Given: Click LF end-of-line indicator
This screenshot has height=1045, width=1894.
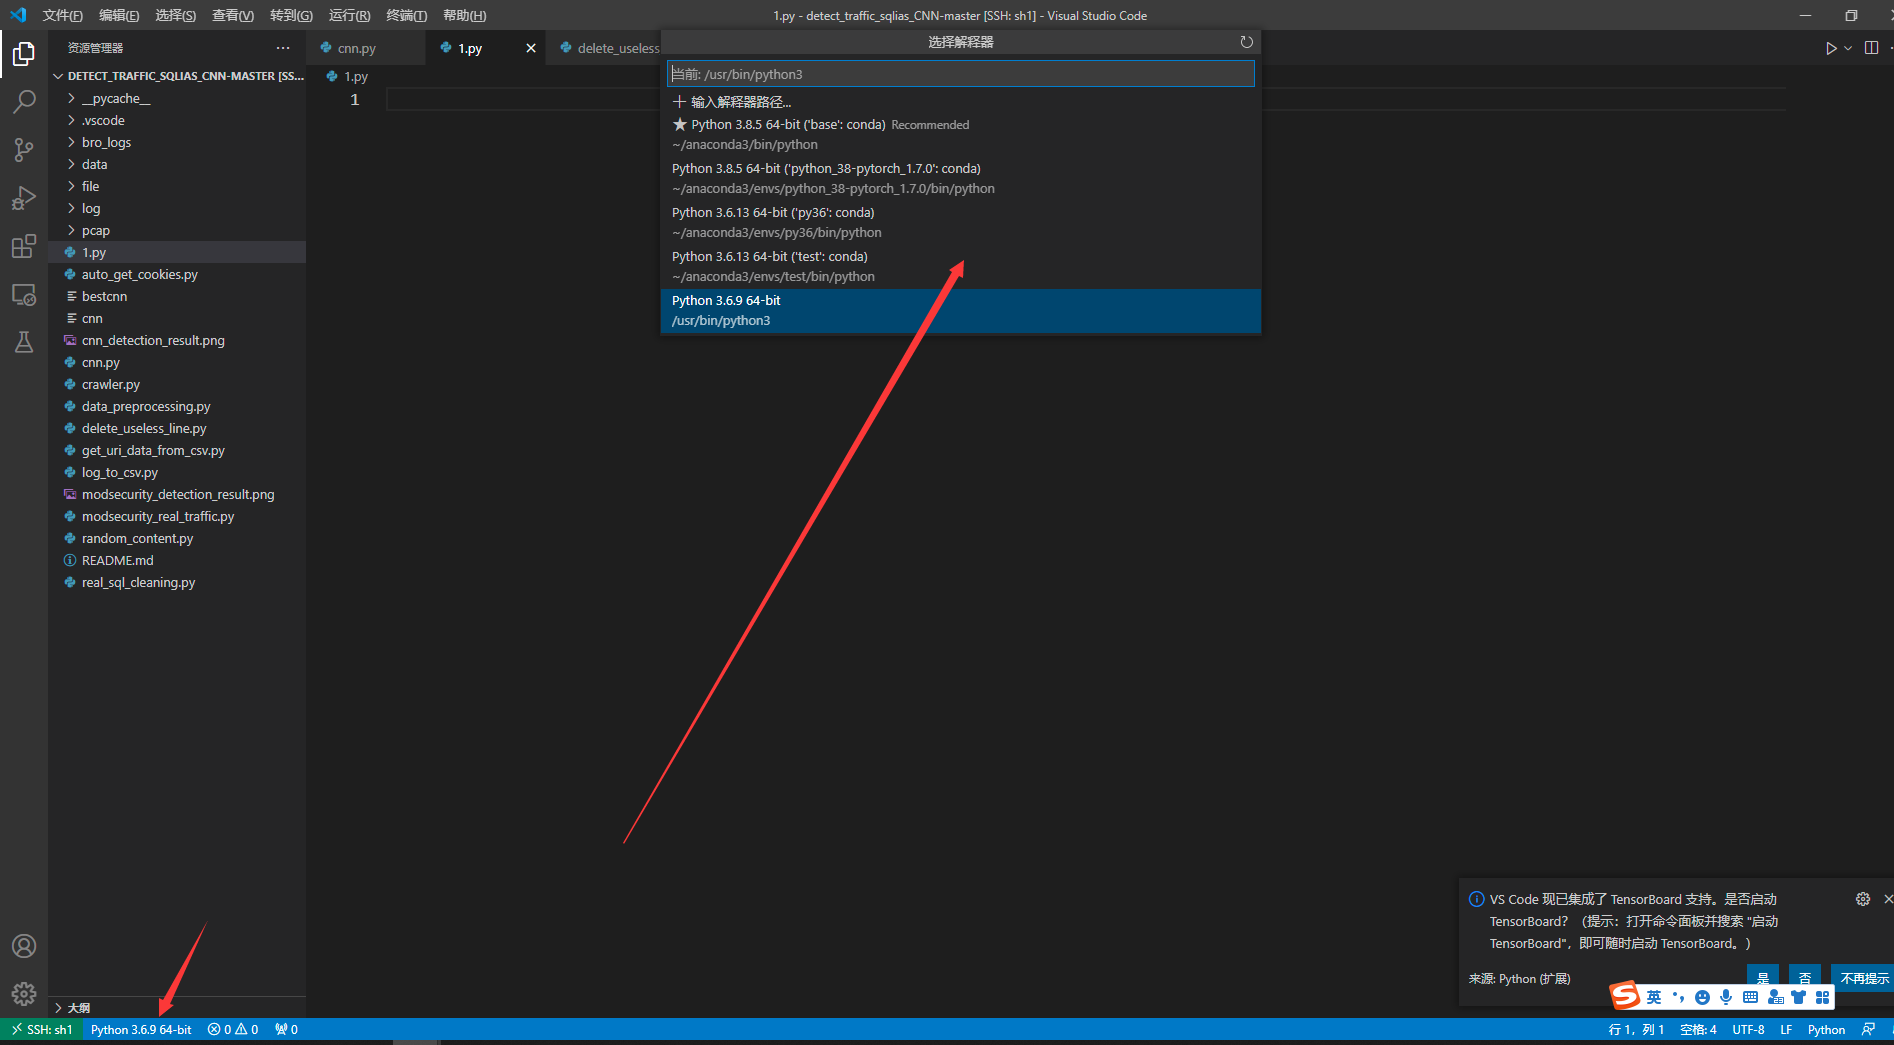Looking at the screenshot, I should (1786, 1030).
